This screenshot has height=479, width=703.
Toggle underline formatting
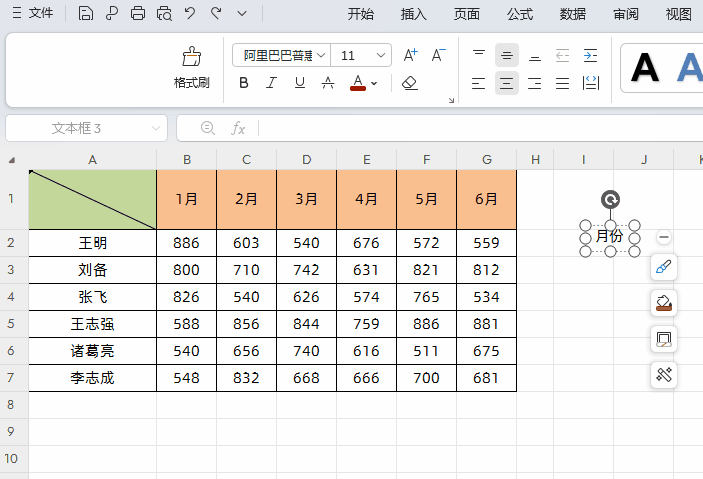(299, 83)
